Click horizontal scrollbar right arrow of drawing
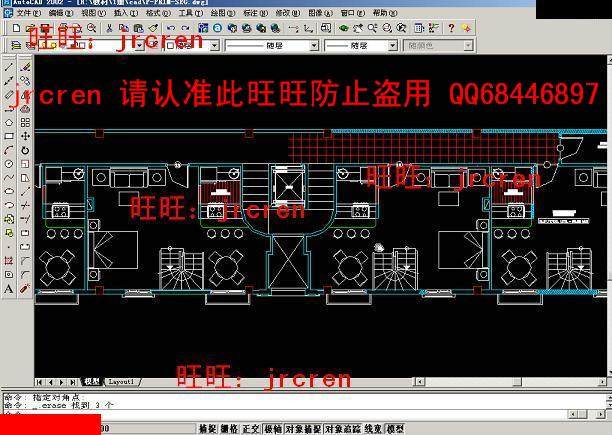 [603, 382]
